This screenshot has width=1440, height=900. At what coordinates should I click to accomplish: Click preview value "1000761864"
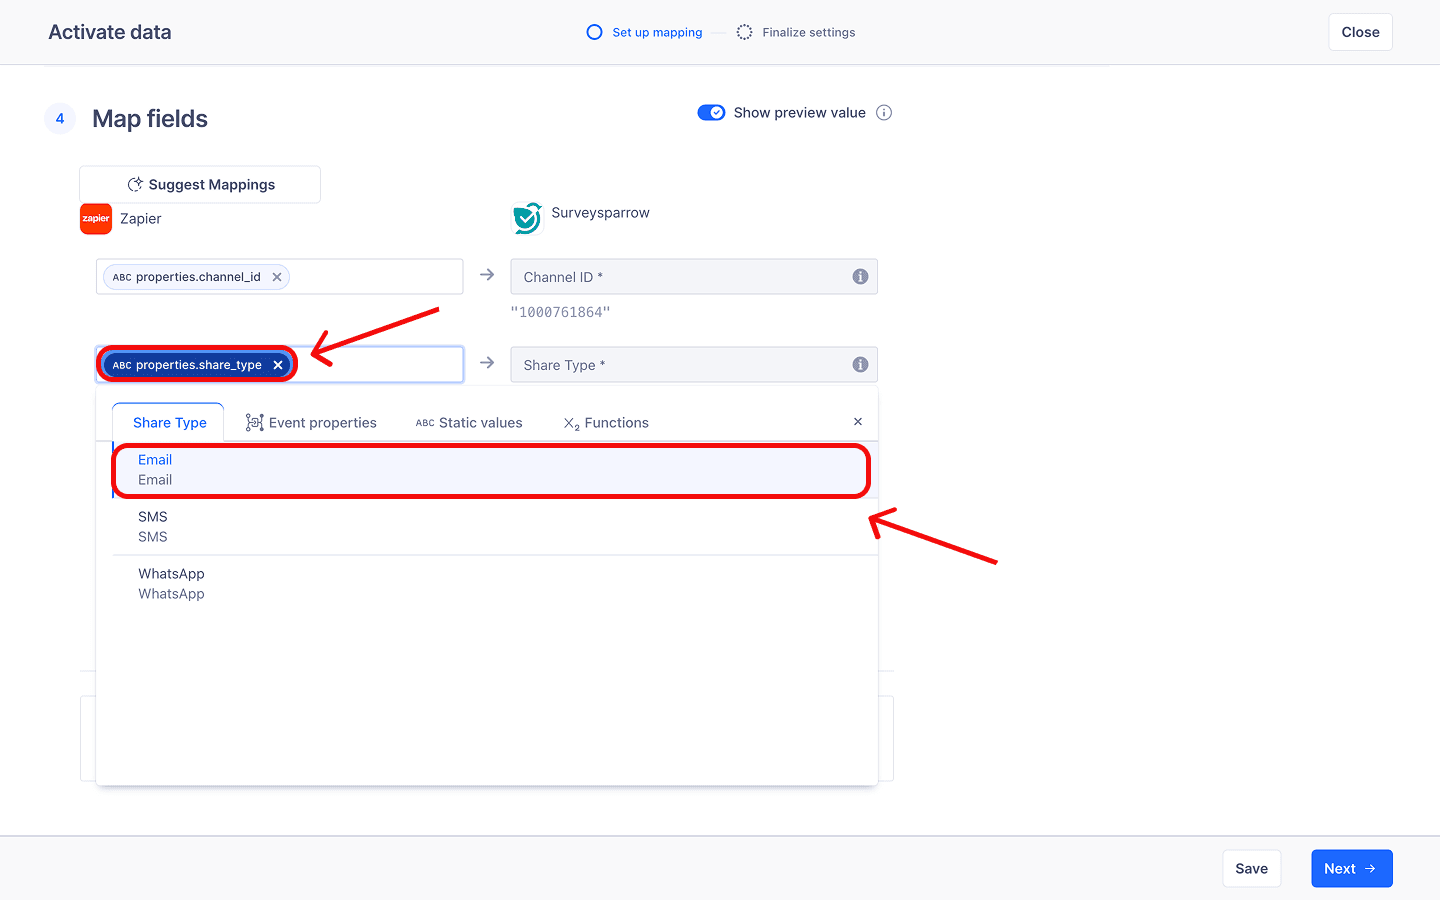pyautogui.click(x=560, y=312)
